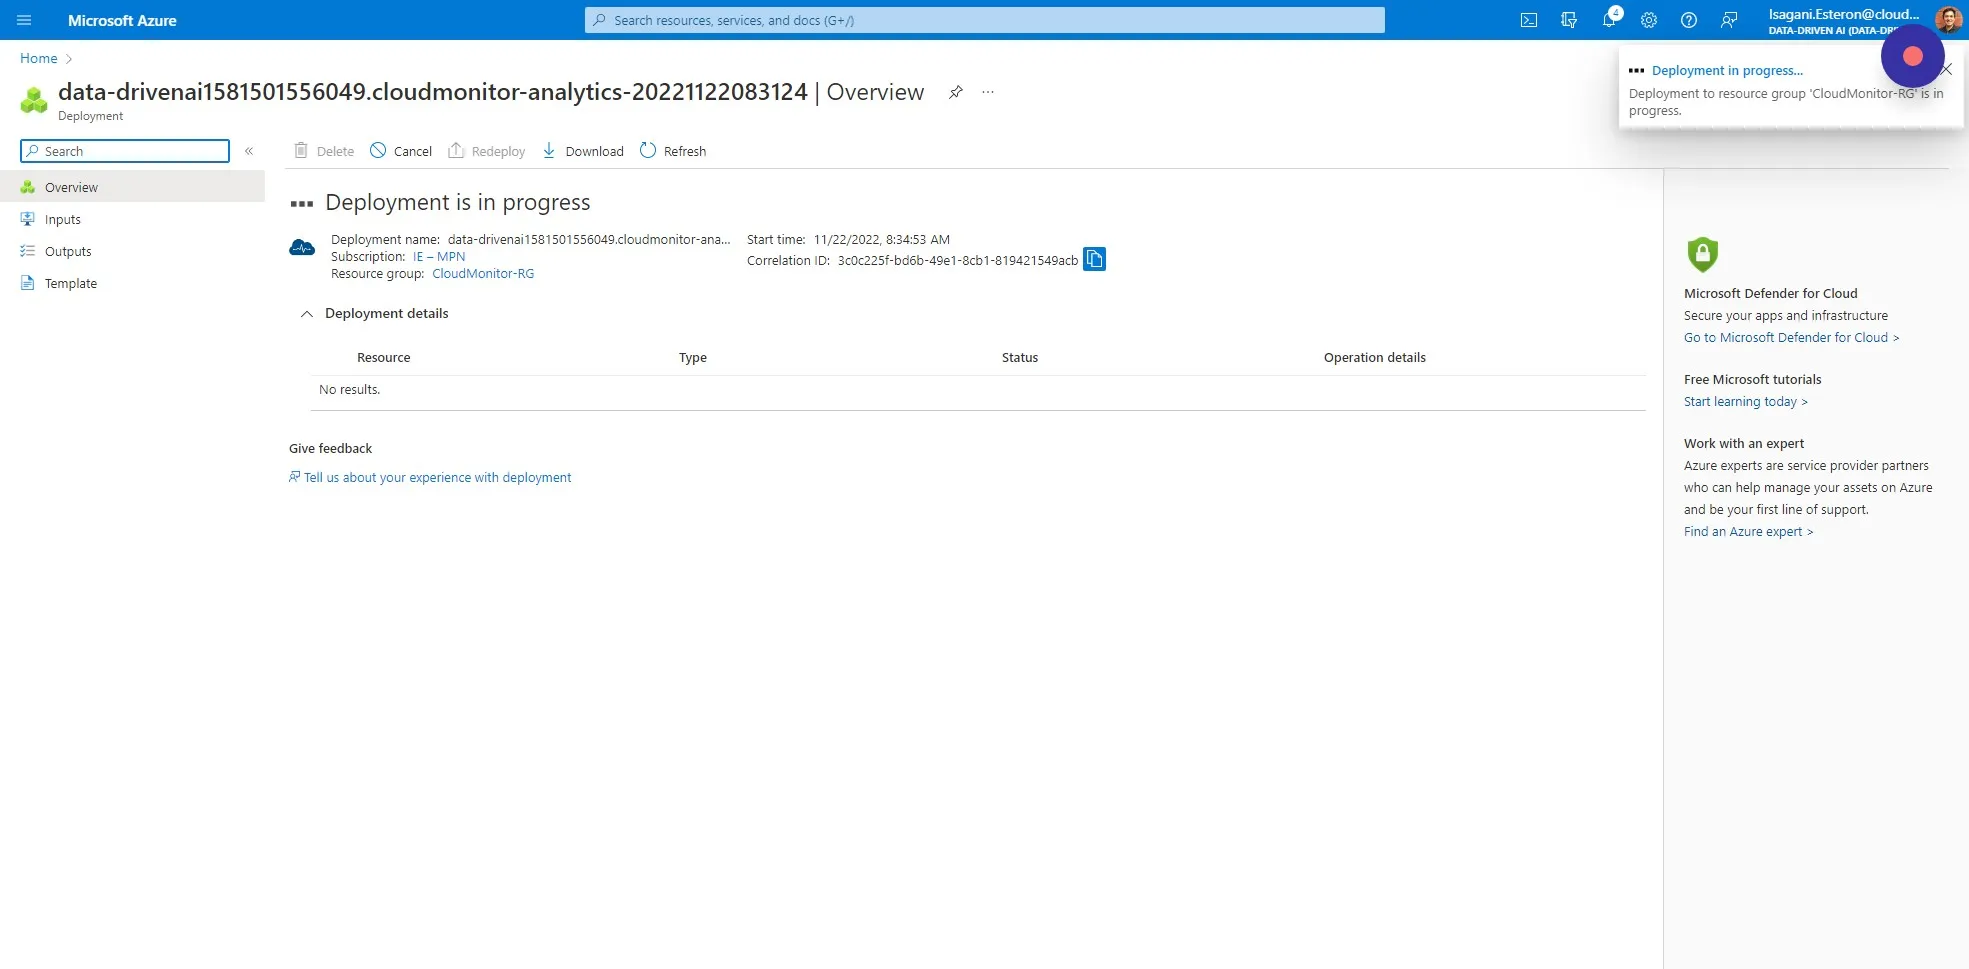Open Directories and subscriptions filter icon

[x=1569, y=20]
